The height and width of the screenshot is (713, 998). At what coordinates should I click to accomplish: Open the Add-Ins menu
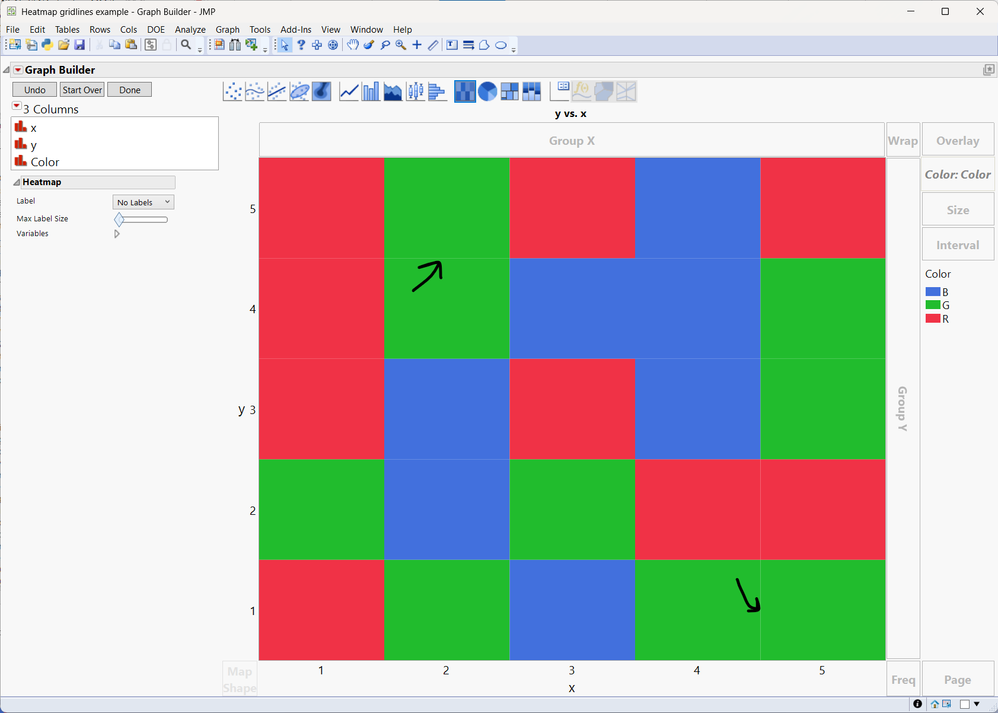point(295,29)
